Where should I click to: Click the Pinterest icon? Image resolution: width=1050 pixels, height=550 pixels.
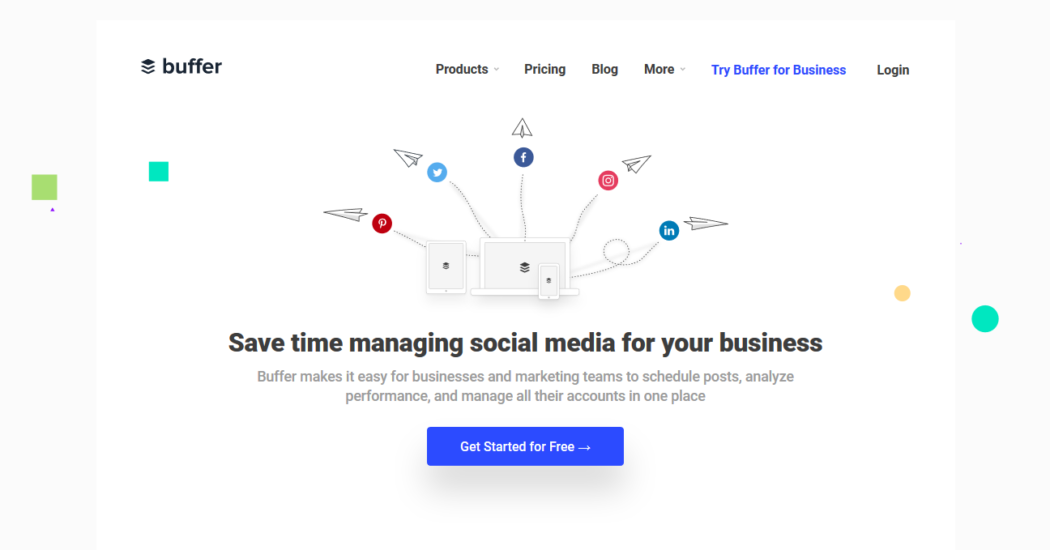[x=382, y=223]
